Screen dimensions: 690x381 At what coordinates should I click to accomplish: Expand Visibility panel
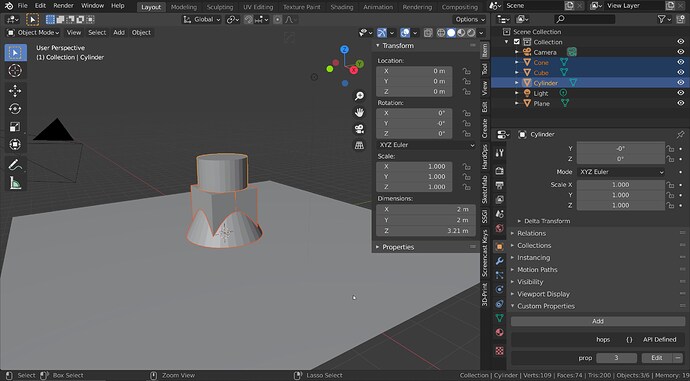530,282
